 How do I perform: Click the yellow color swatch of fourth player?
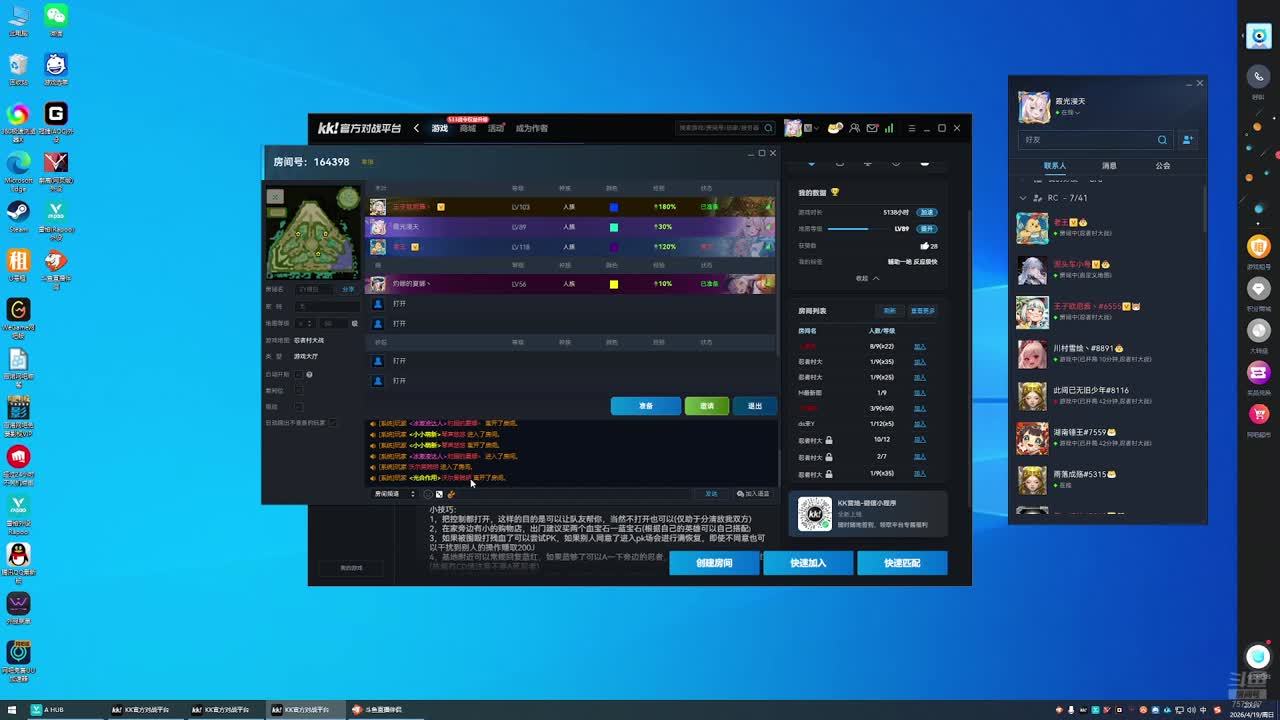coord(614,284)
